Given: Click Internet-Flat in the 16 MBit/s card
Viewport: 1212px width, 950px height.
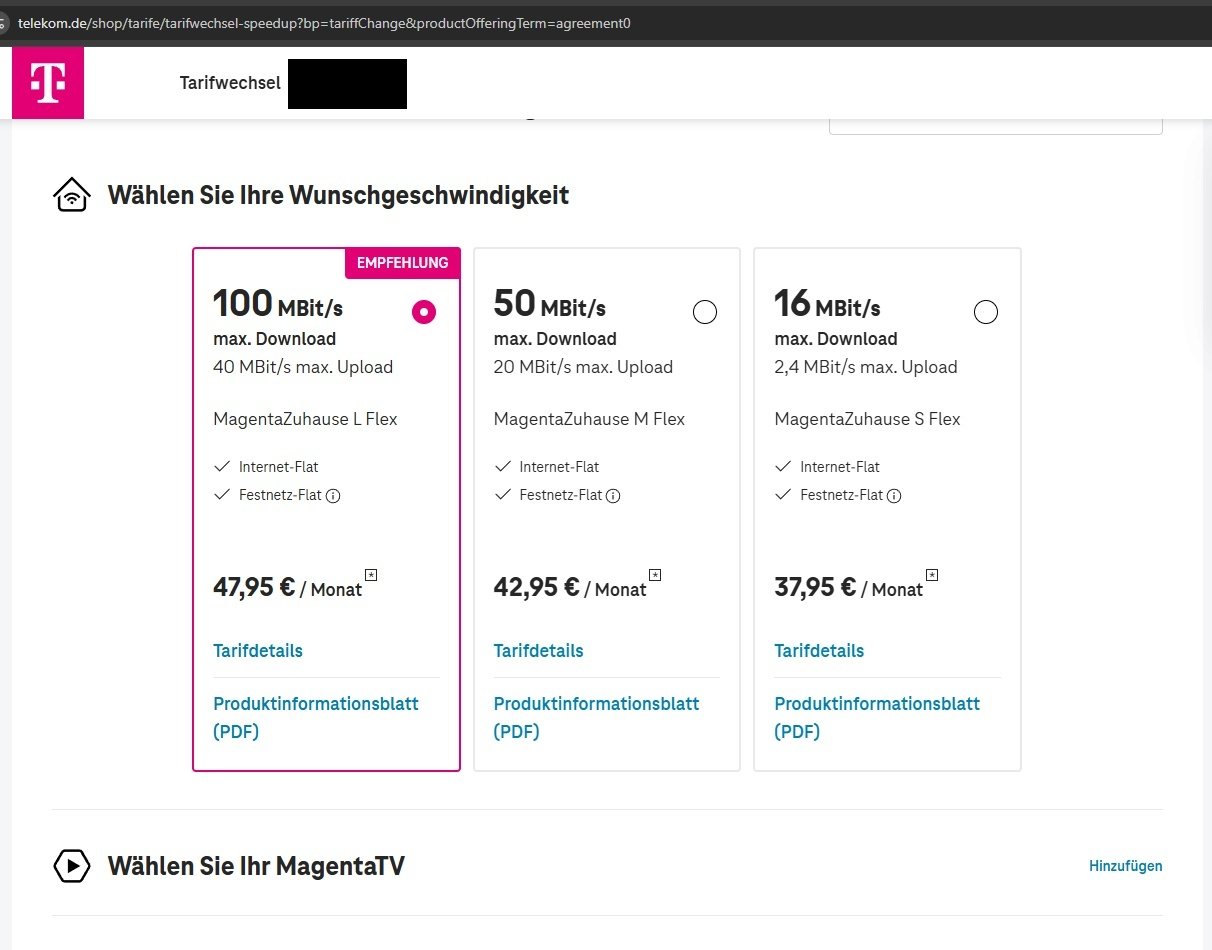Looking at the screenshot, I should 840,467.
